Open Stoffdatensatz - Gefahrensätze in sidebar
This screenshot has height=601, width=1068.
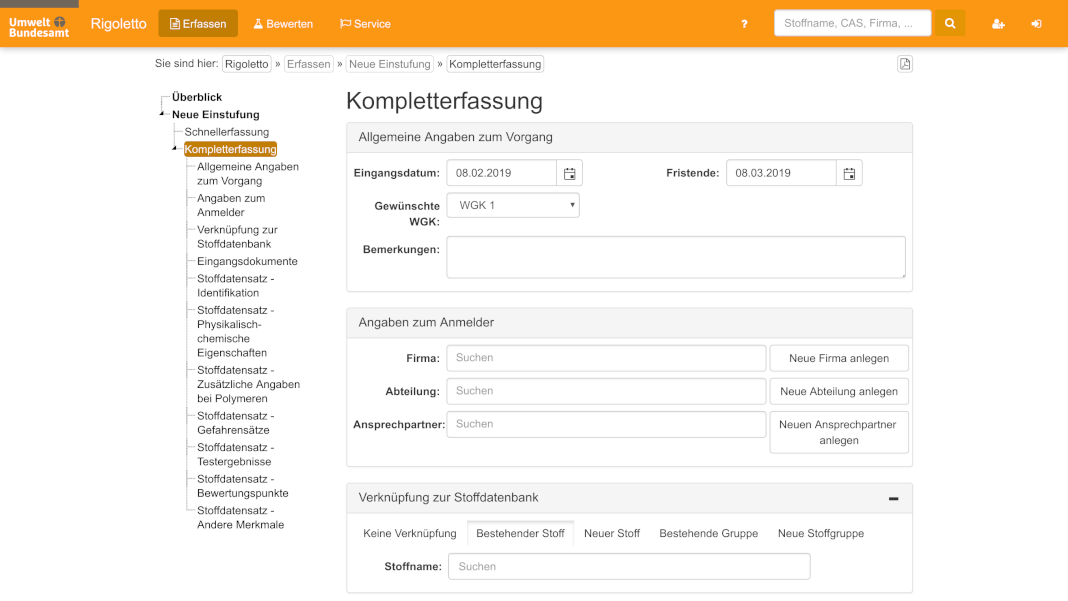click(x=236, y=423)
